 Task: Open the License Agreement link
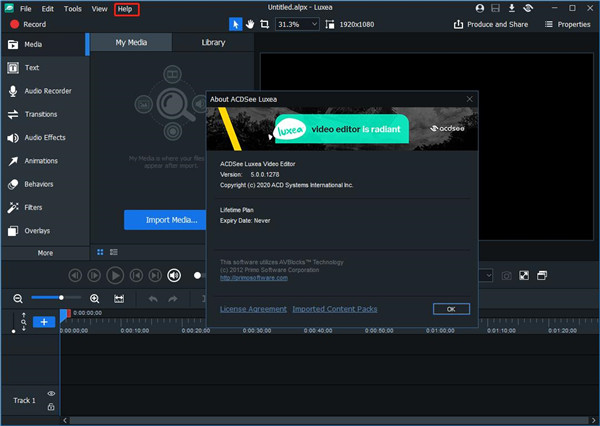[253, 309]
